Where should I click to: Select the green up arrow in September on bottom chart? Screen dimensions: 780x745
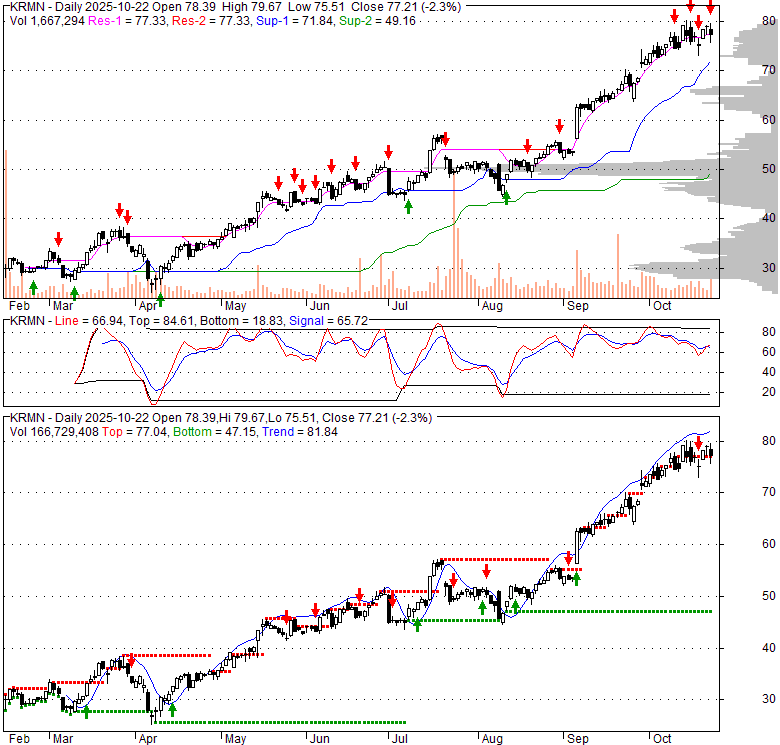coord(575,578)
